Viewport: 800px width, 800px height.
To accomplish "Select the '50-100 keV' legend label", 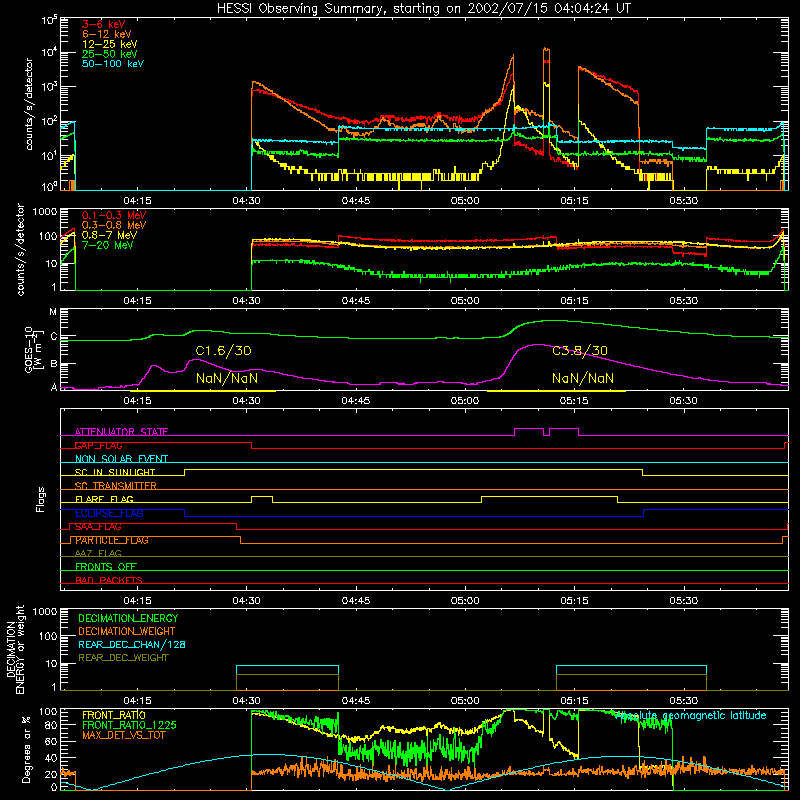I will tap(112, 64).
